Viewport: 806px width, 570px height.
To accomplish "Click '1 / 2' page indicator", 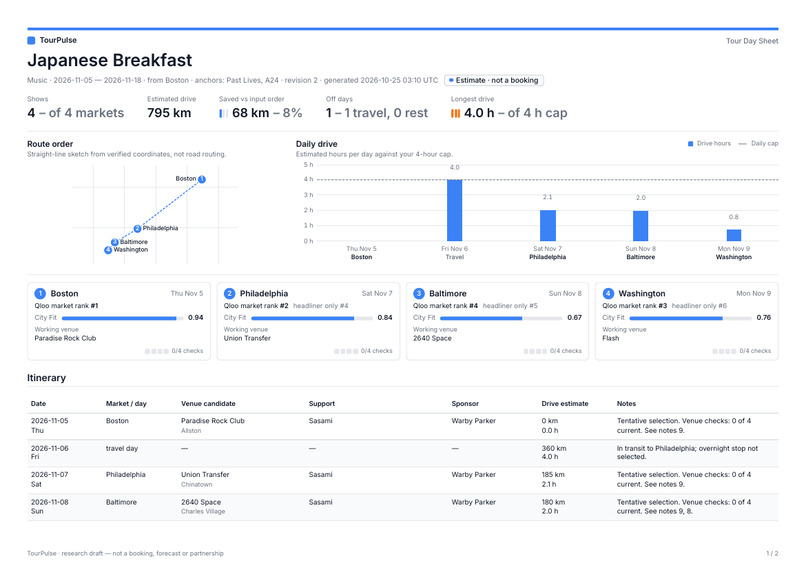I will pos(772,554).
